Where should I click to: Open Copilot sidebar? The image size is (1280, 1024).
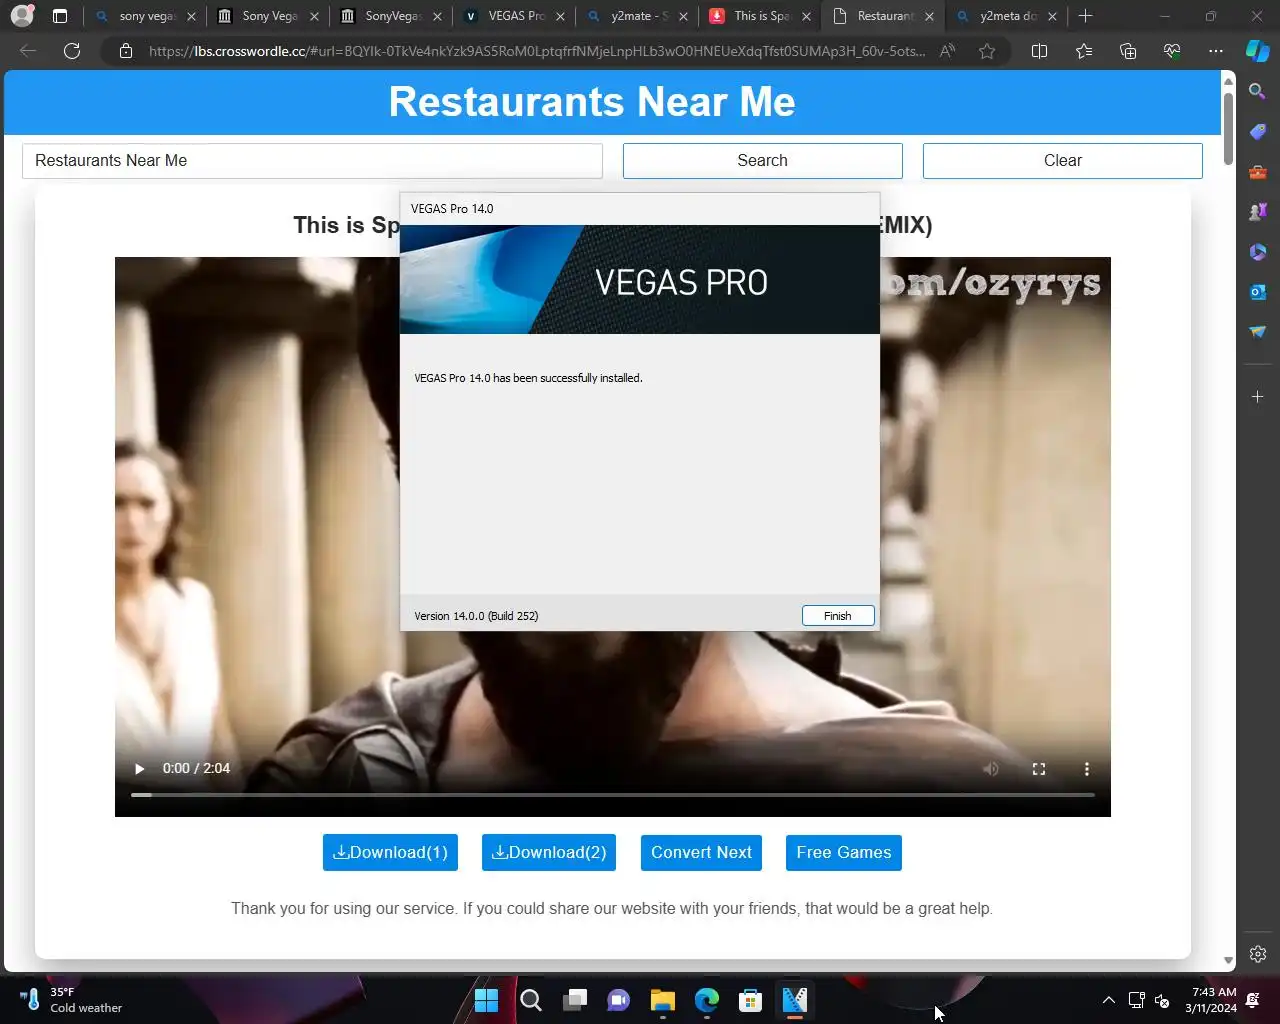tap(1258, 51)
